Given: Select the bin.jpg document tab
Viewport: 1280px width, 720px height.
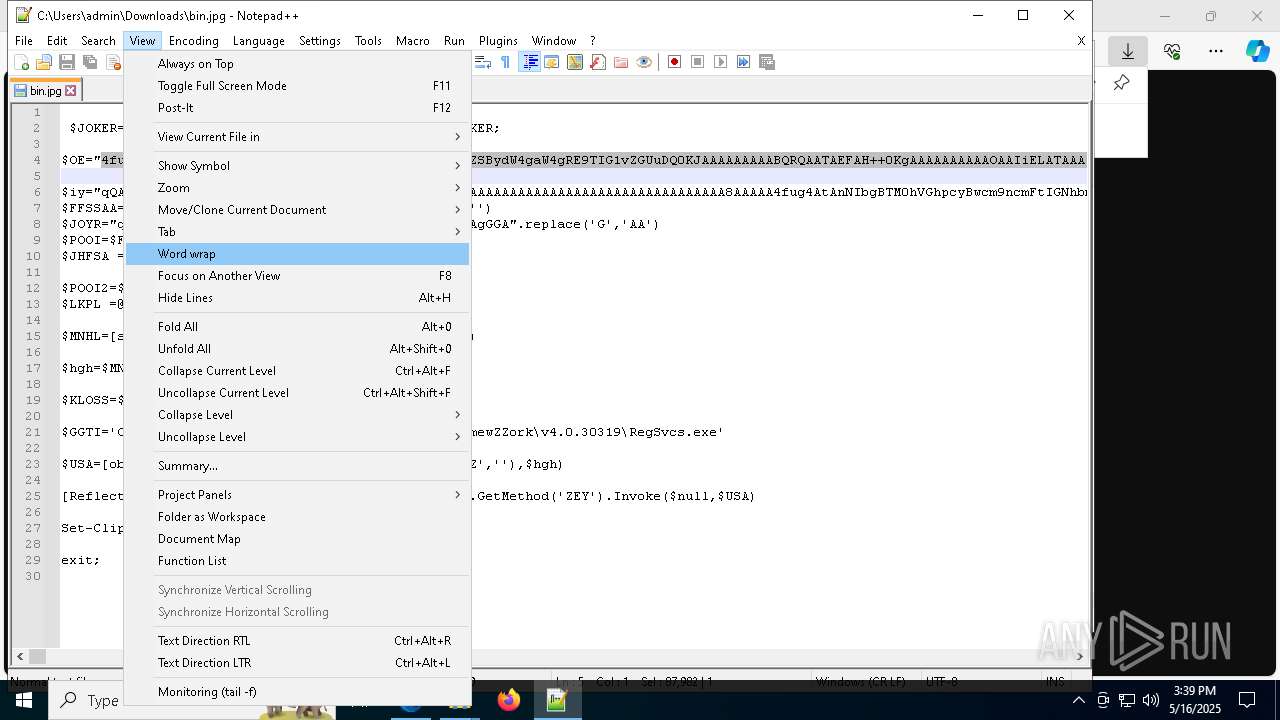Looking at the screenshot, I should coord(45,90).
